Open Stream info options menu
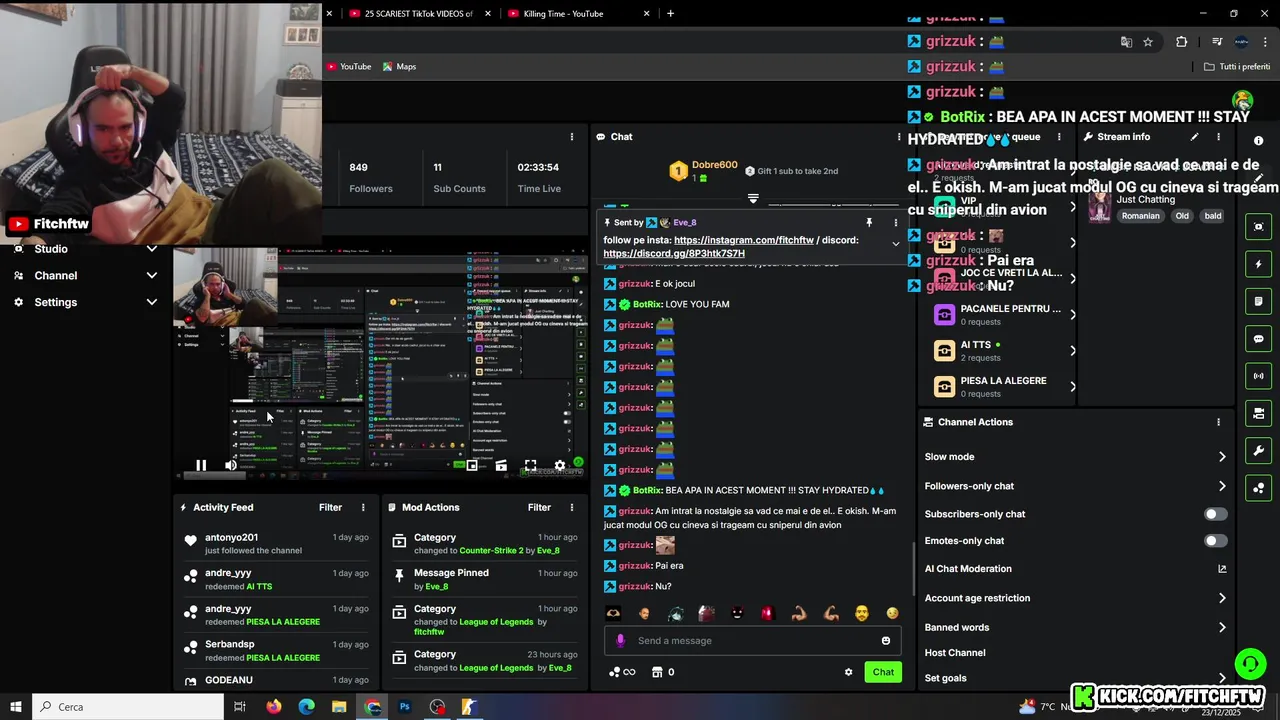The width and height of the screenshot is (1280, 720). pos(1218,137)
